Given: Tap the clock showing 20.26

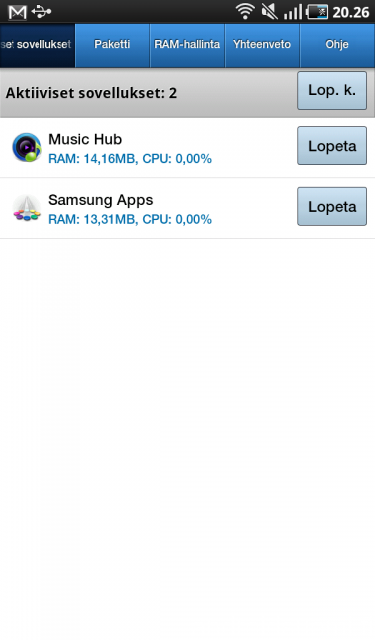Looking at the screenshot, I should pyautogui.click(x=351, y=13).
